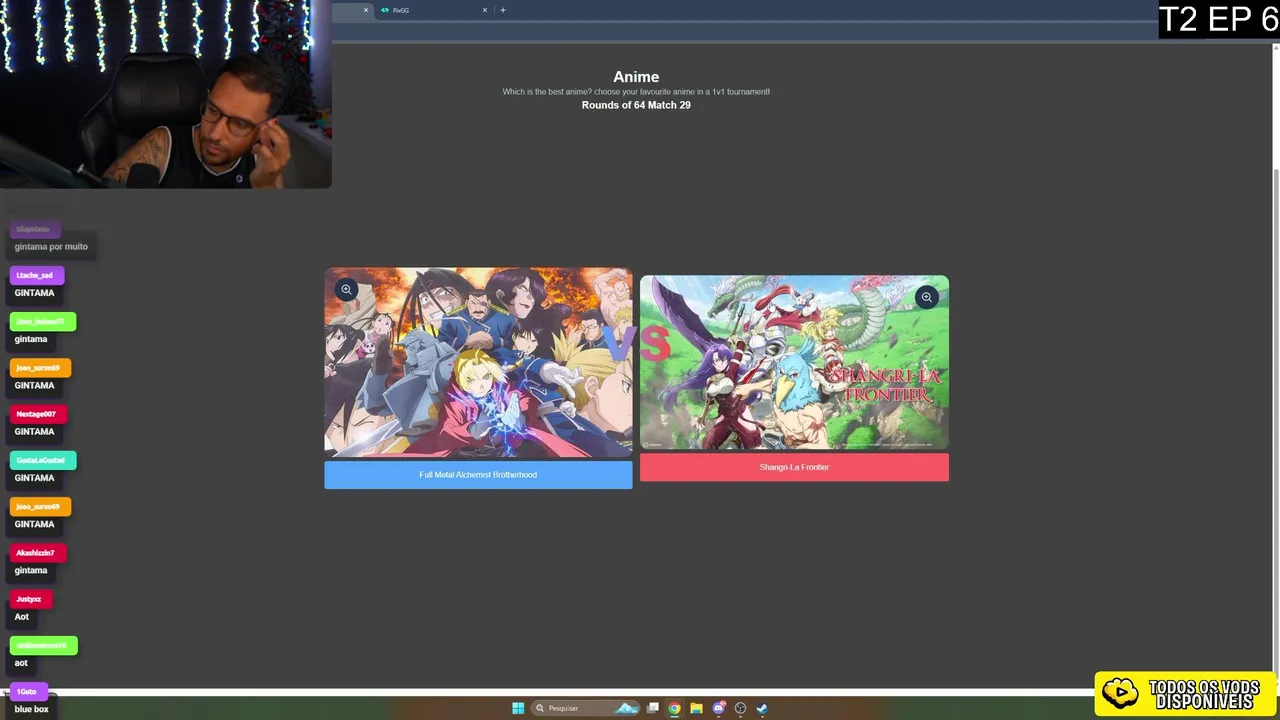Screen dimensions: 1280x720
Task: Zoom the Shangri-La Frontier image with magnifier icon
Action: [927, 297]
